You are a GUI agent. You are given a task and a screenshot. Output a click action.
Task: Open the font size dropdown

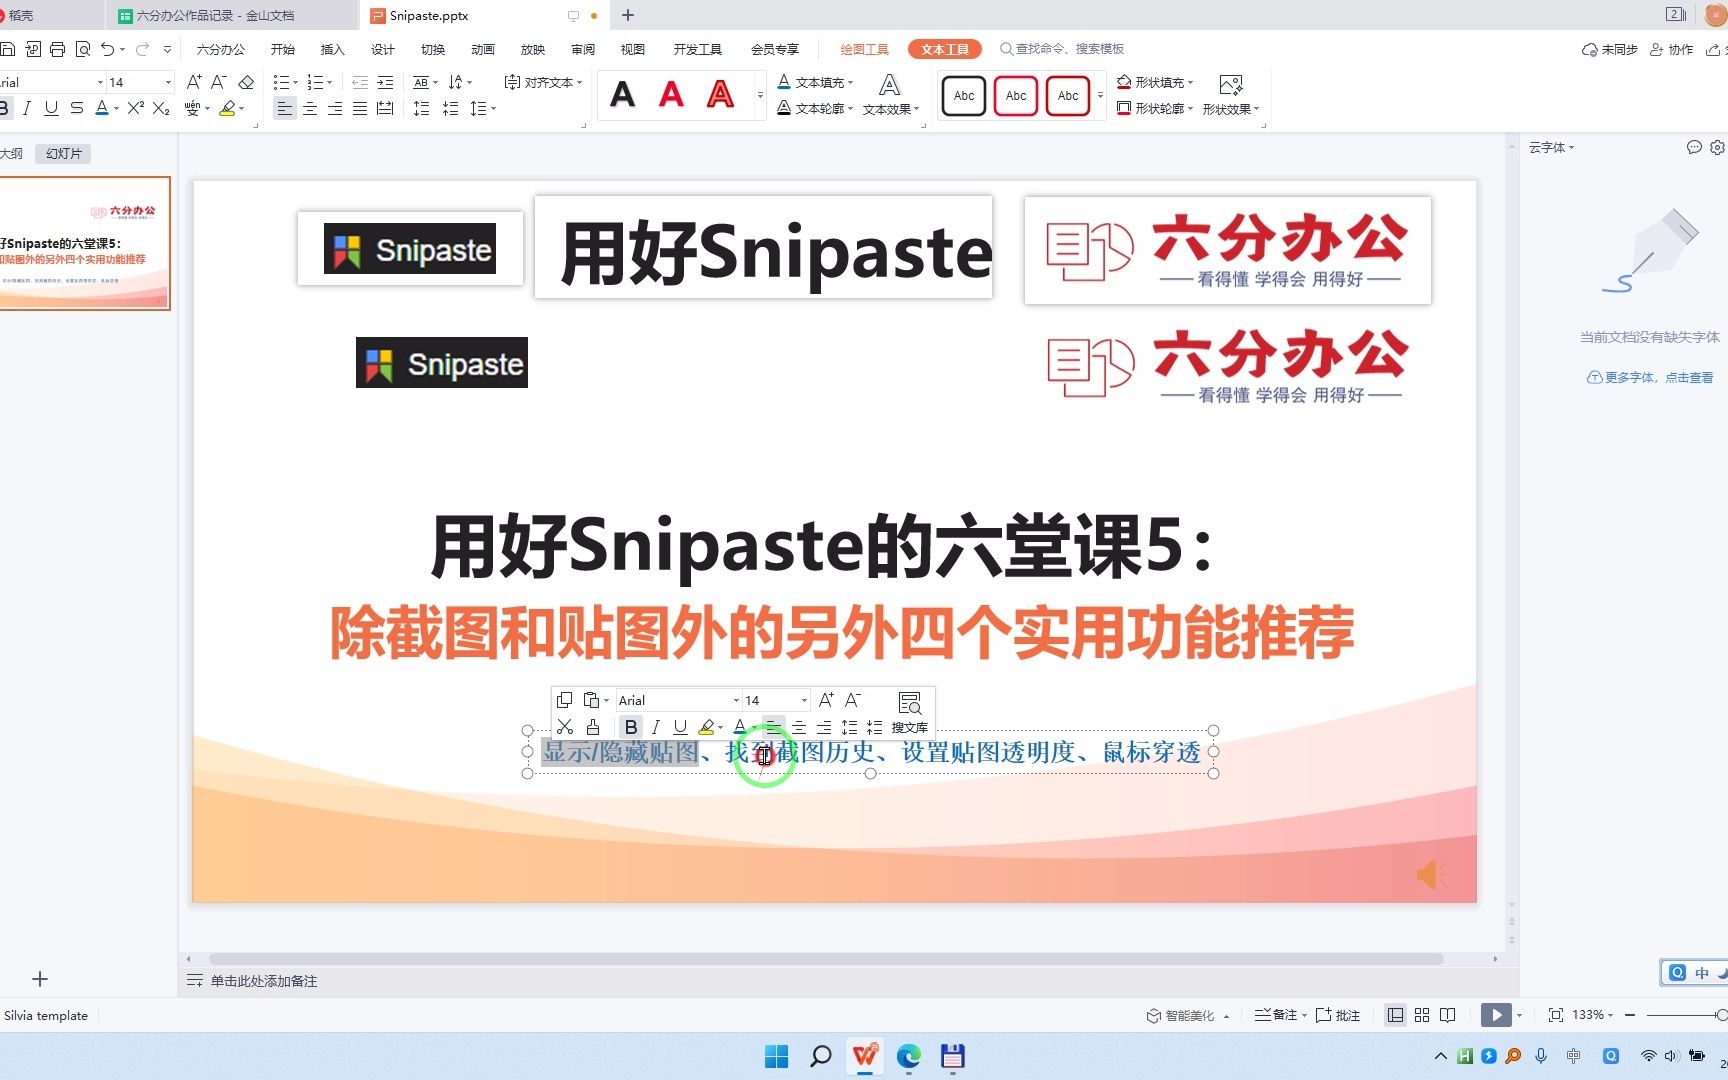166,82
